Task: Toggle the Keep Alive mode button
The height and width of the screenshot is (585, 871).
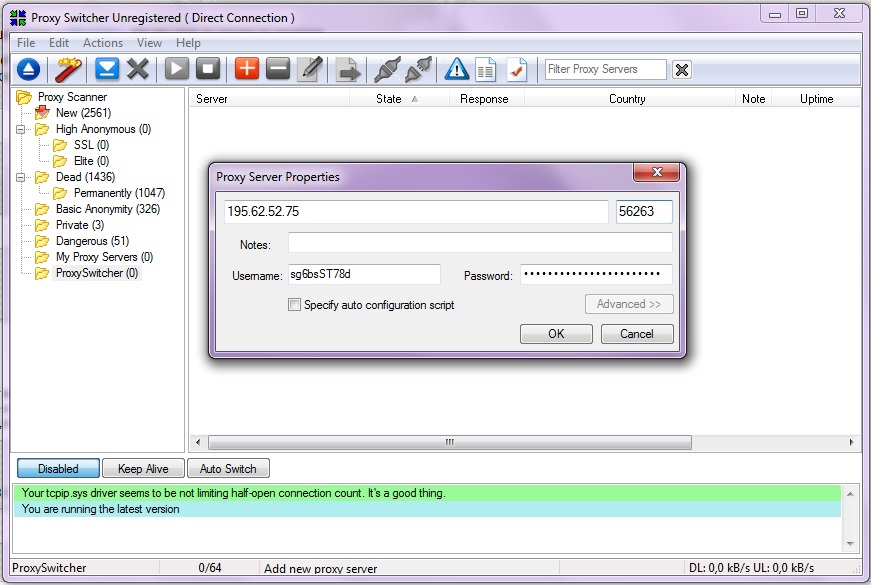Action: click(x=143, y=468)
